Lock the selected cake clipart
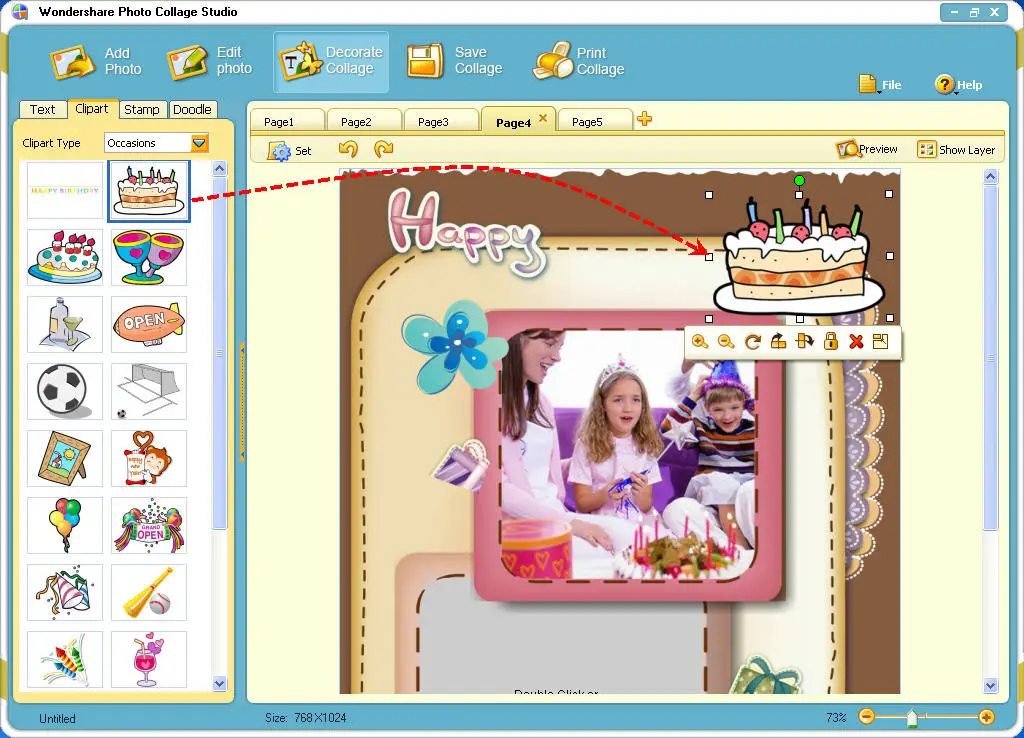This screenshot has width=1024, height=738. (831, 342)
